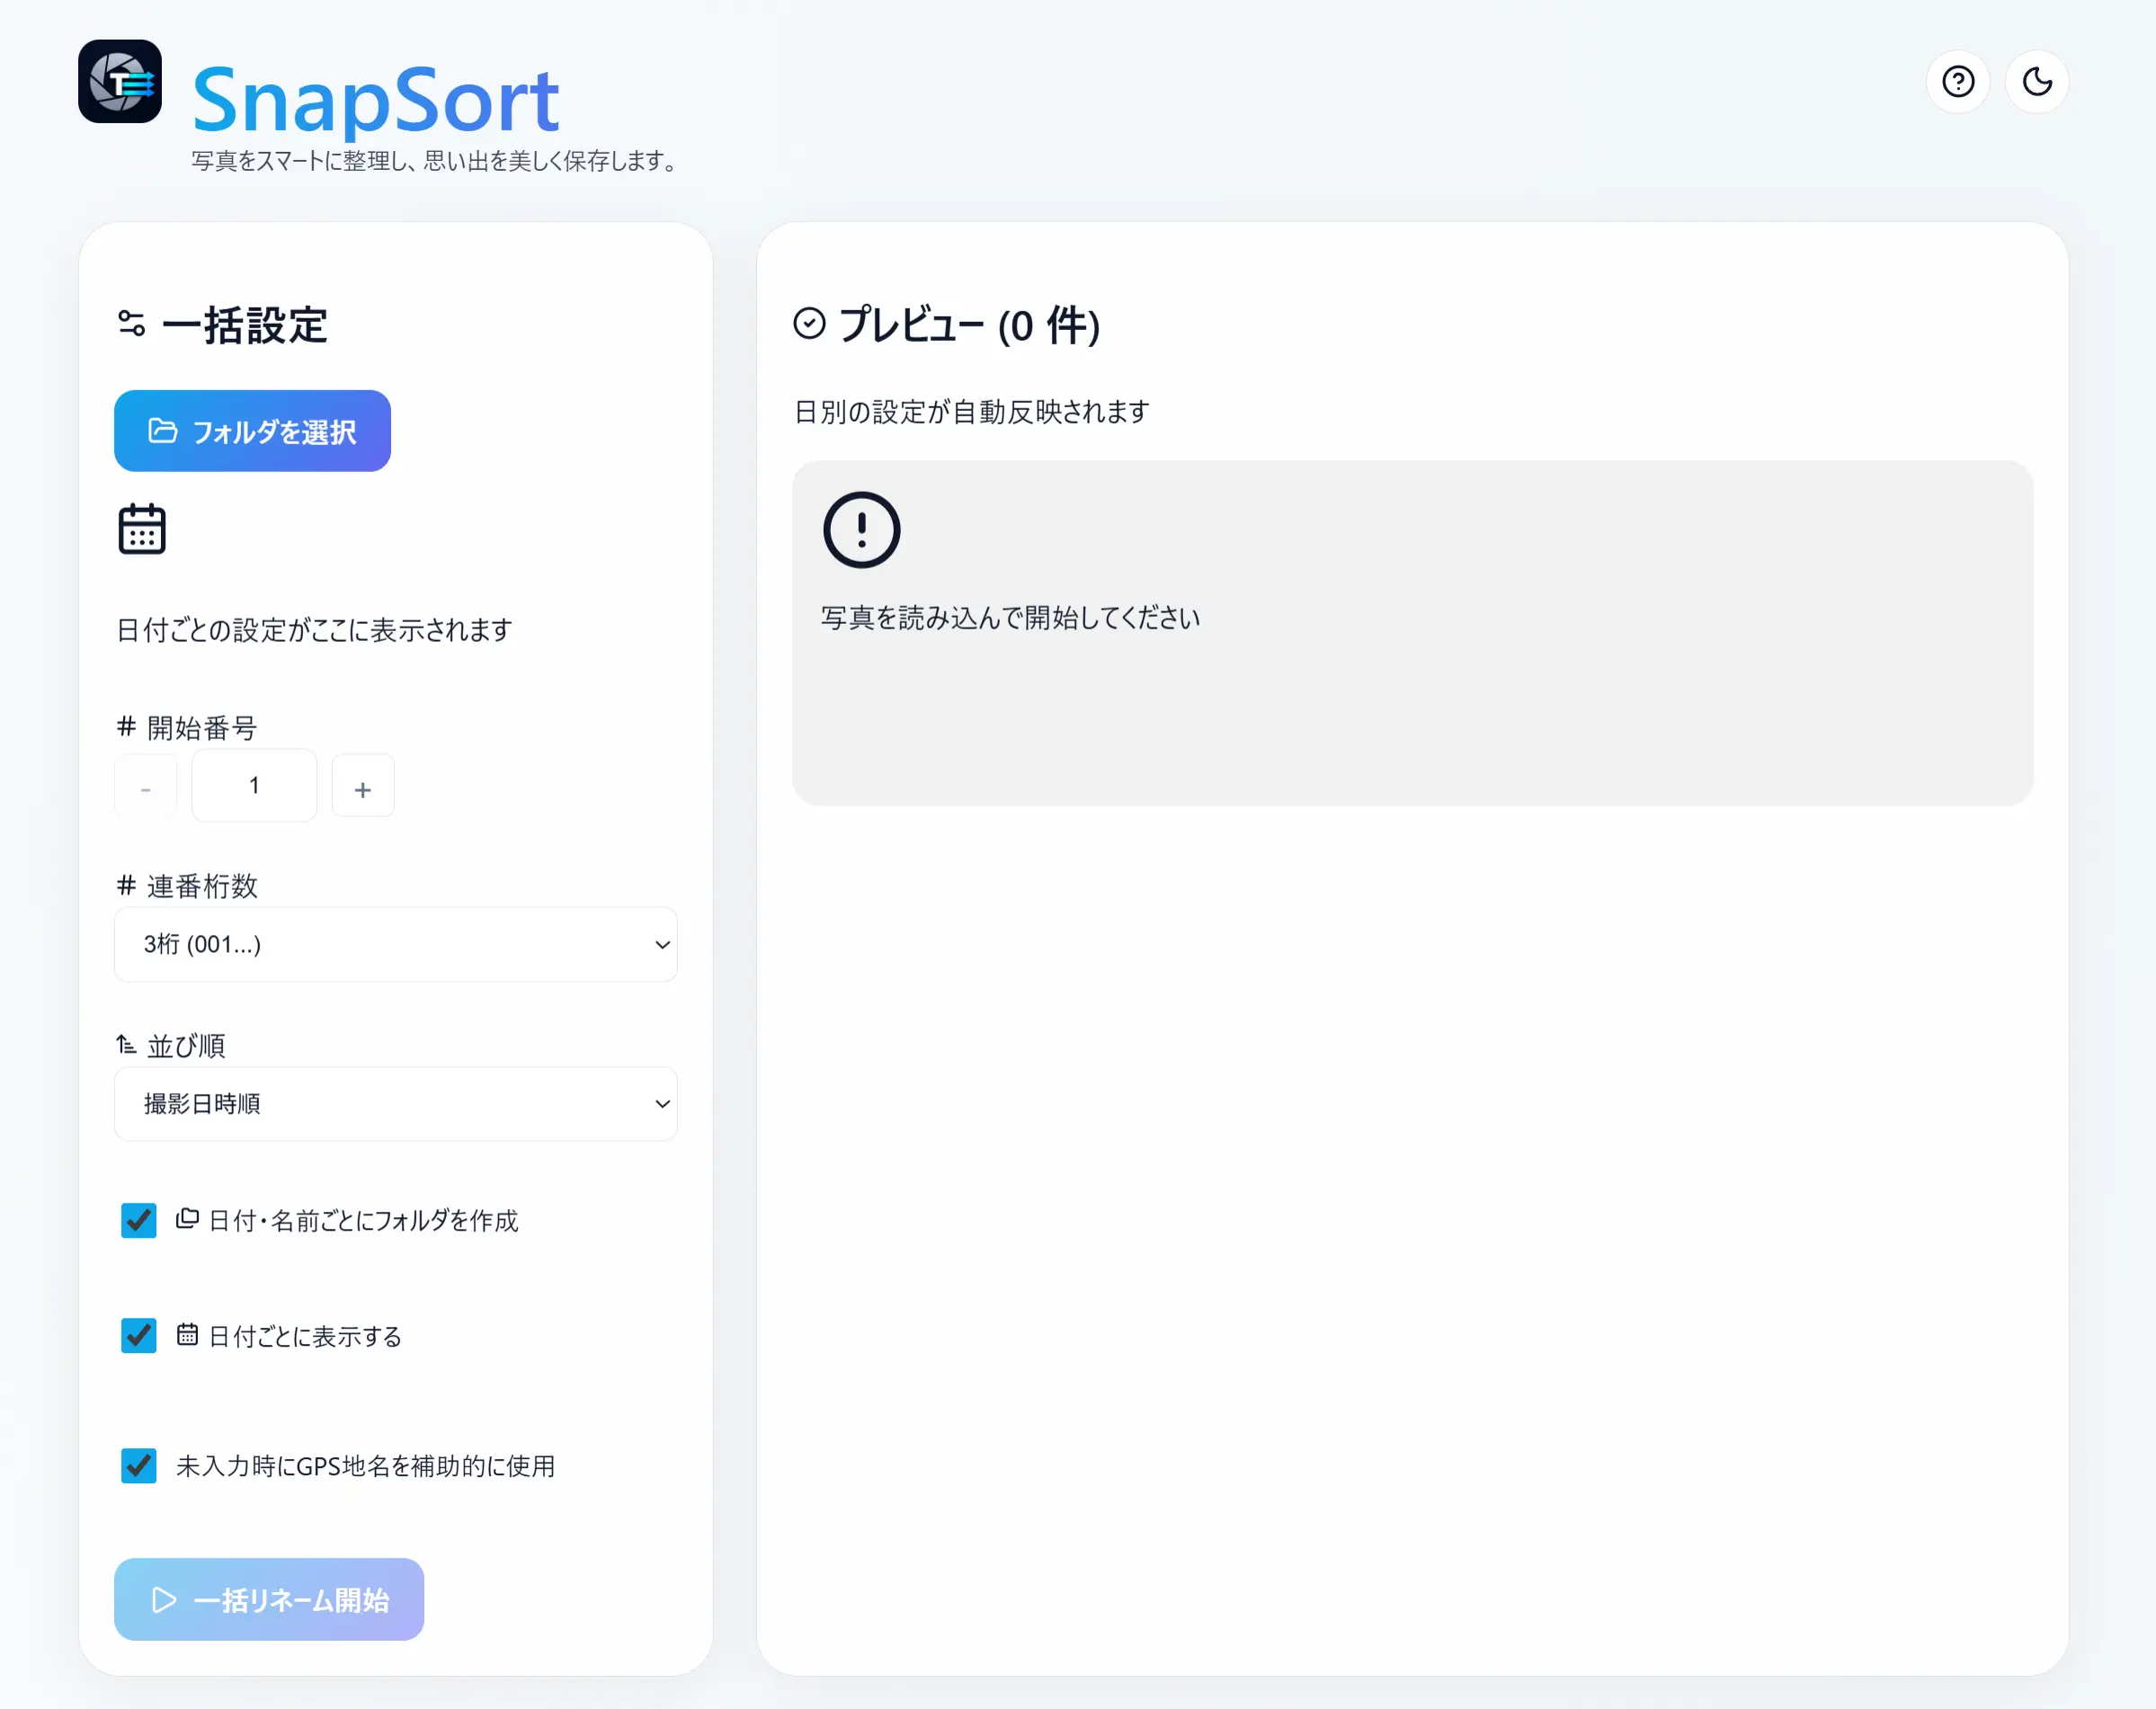Click the SnapSort title text
Viewport: 2156px width, 1709px height.
375,99
